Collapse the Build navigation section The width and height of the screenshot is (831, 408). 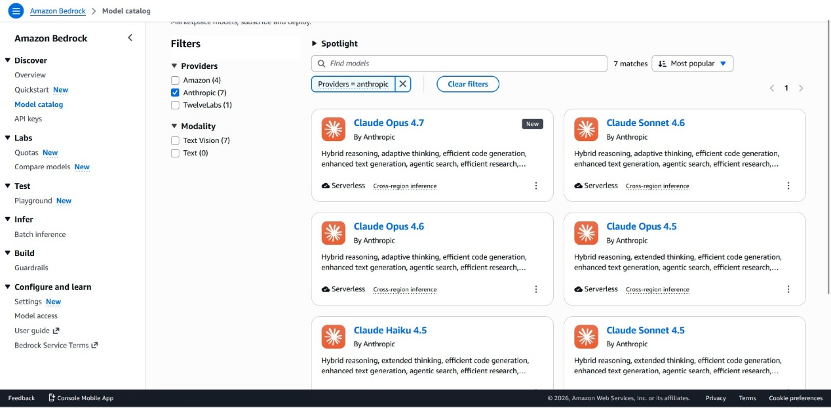click(7, 253)
